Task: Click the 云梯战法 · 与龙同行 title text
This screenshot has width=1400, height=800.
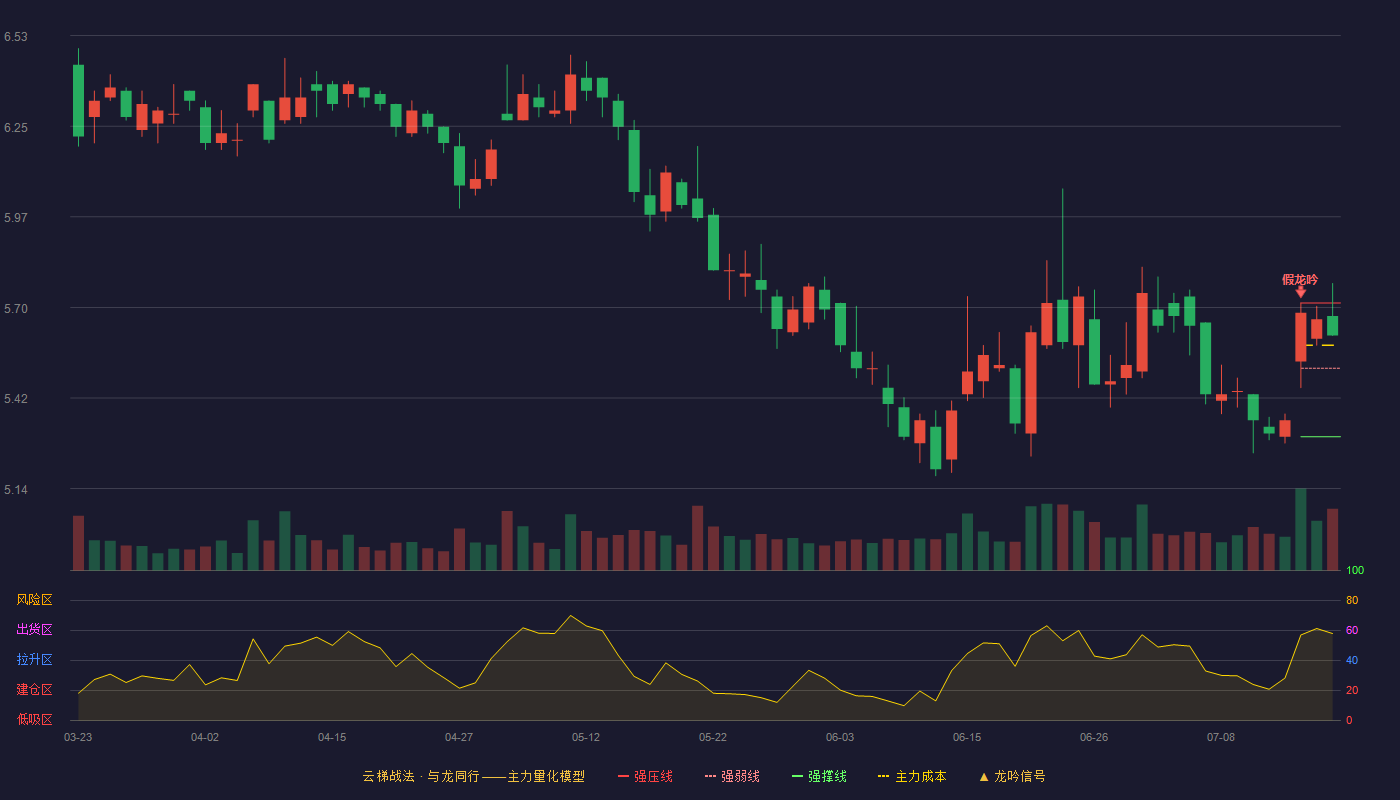Action: click(x=421, y=776)
